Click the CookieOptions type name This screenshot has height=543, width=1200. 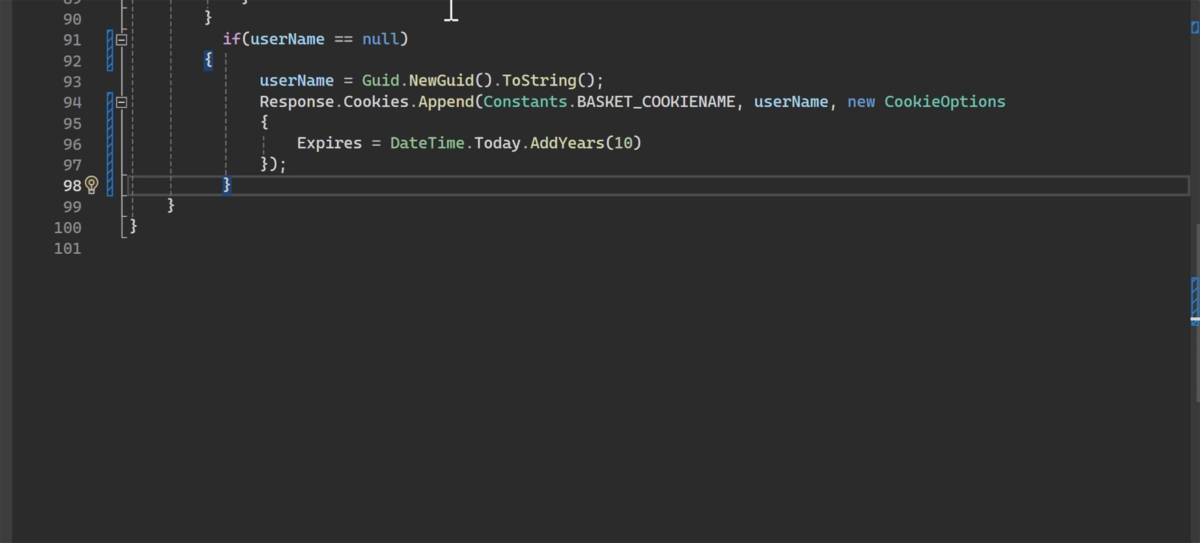[x=944, y=102]
